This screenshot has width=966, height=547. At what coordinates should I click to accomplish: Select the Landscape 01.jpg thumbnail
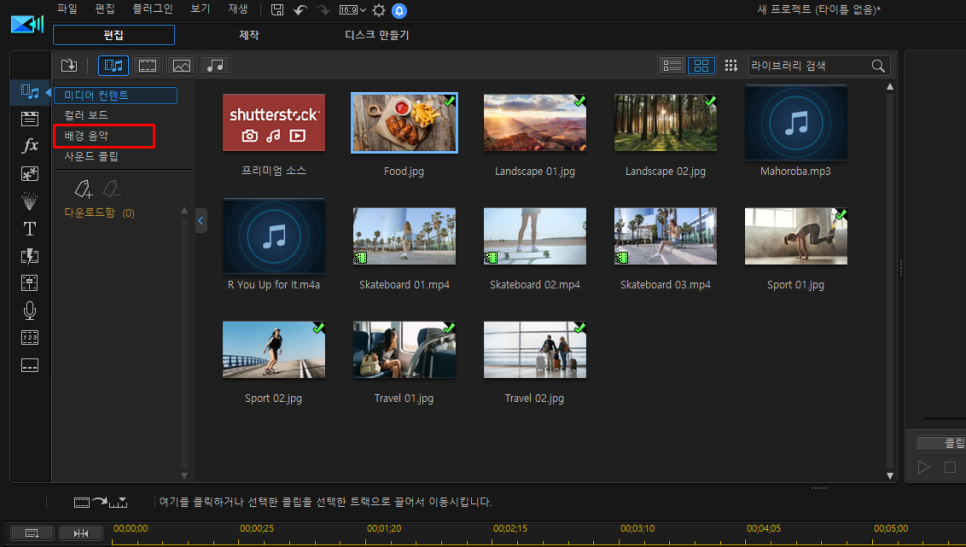(535, 123)
